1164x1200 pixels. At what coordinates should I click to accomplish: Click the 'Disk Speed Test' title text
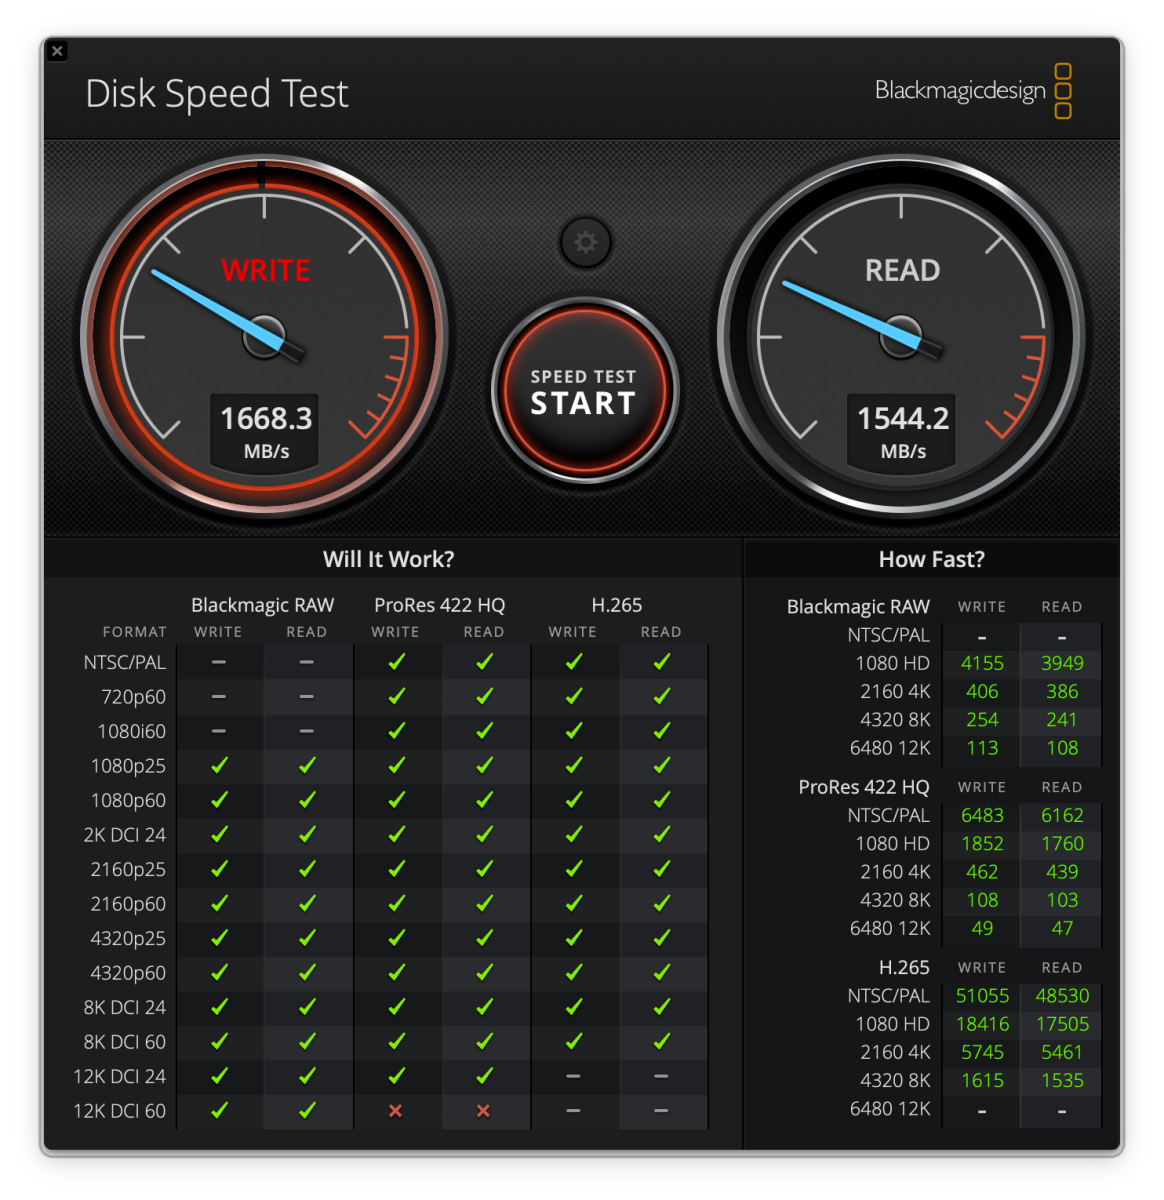click(x=217, y=94)
